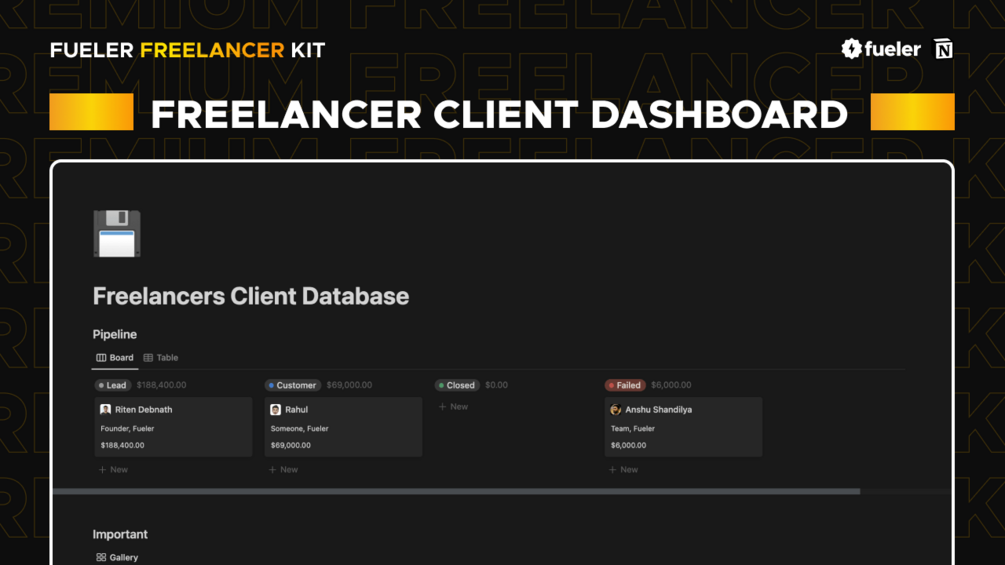1005x565 pixels.
Task: Click $69,000.00 value on Rahul's card
Action: (x=290, y=445)
